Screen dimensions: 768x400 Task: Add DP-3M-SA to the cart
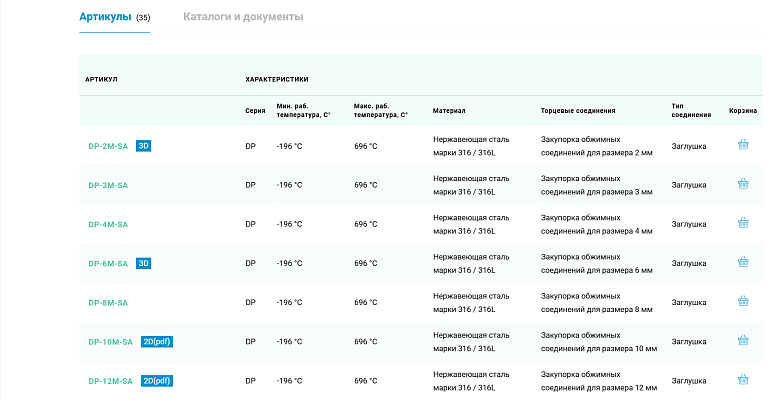pos(743,184)
